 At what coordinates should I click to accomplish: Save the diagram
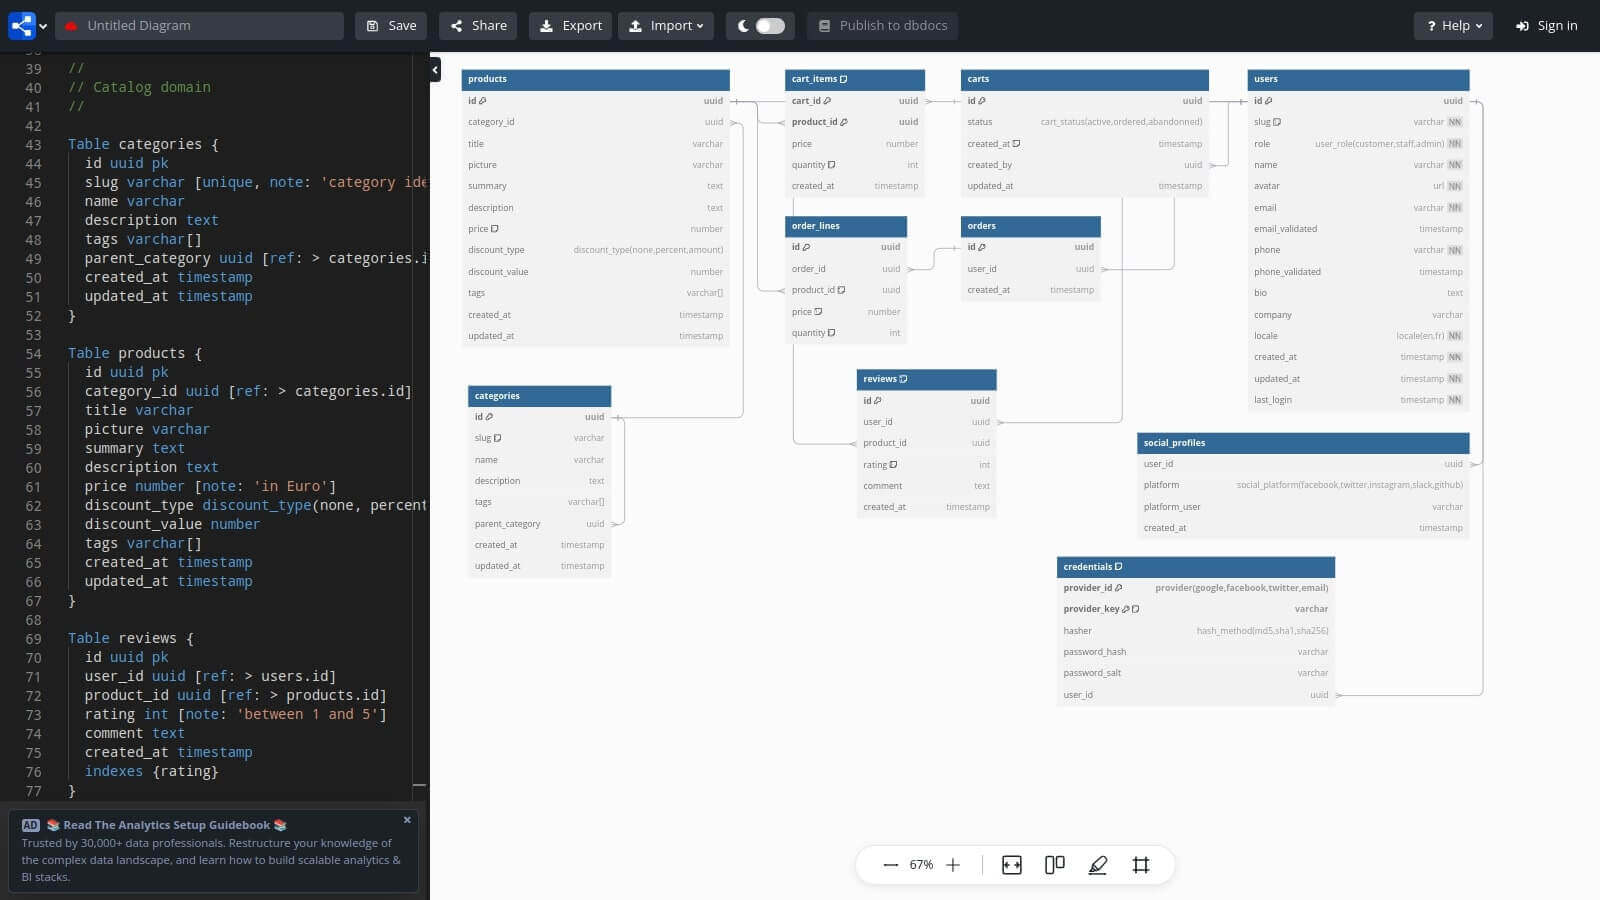[390, 25]
